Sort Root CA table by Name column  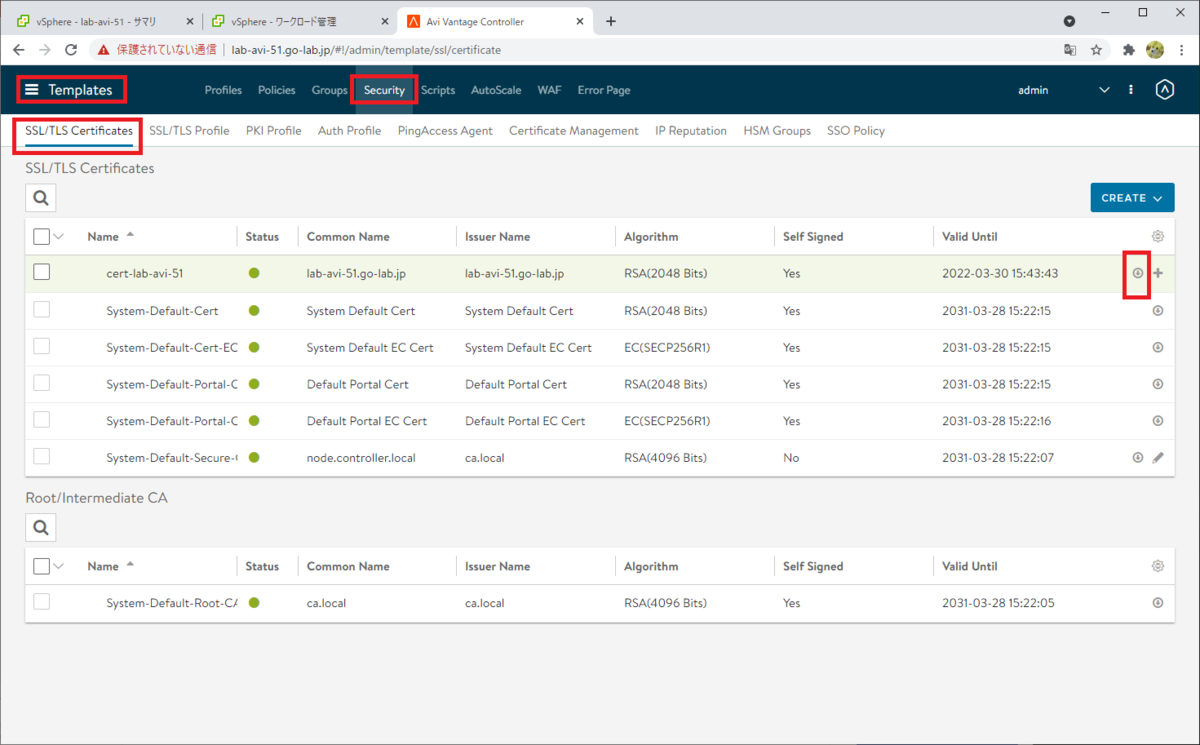coord(103,566)
